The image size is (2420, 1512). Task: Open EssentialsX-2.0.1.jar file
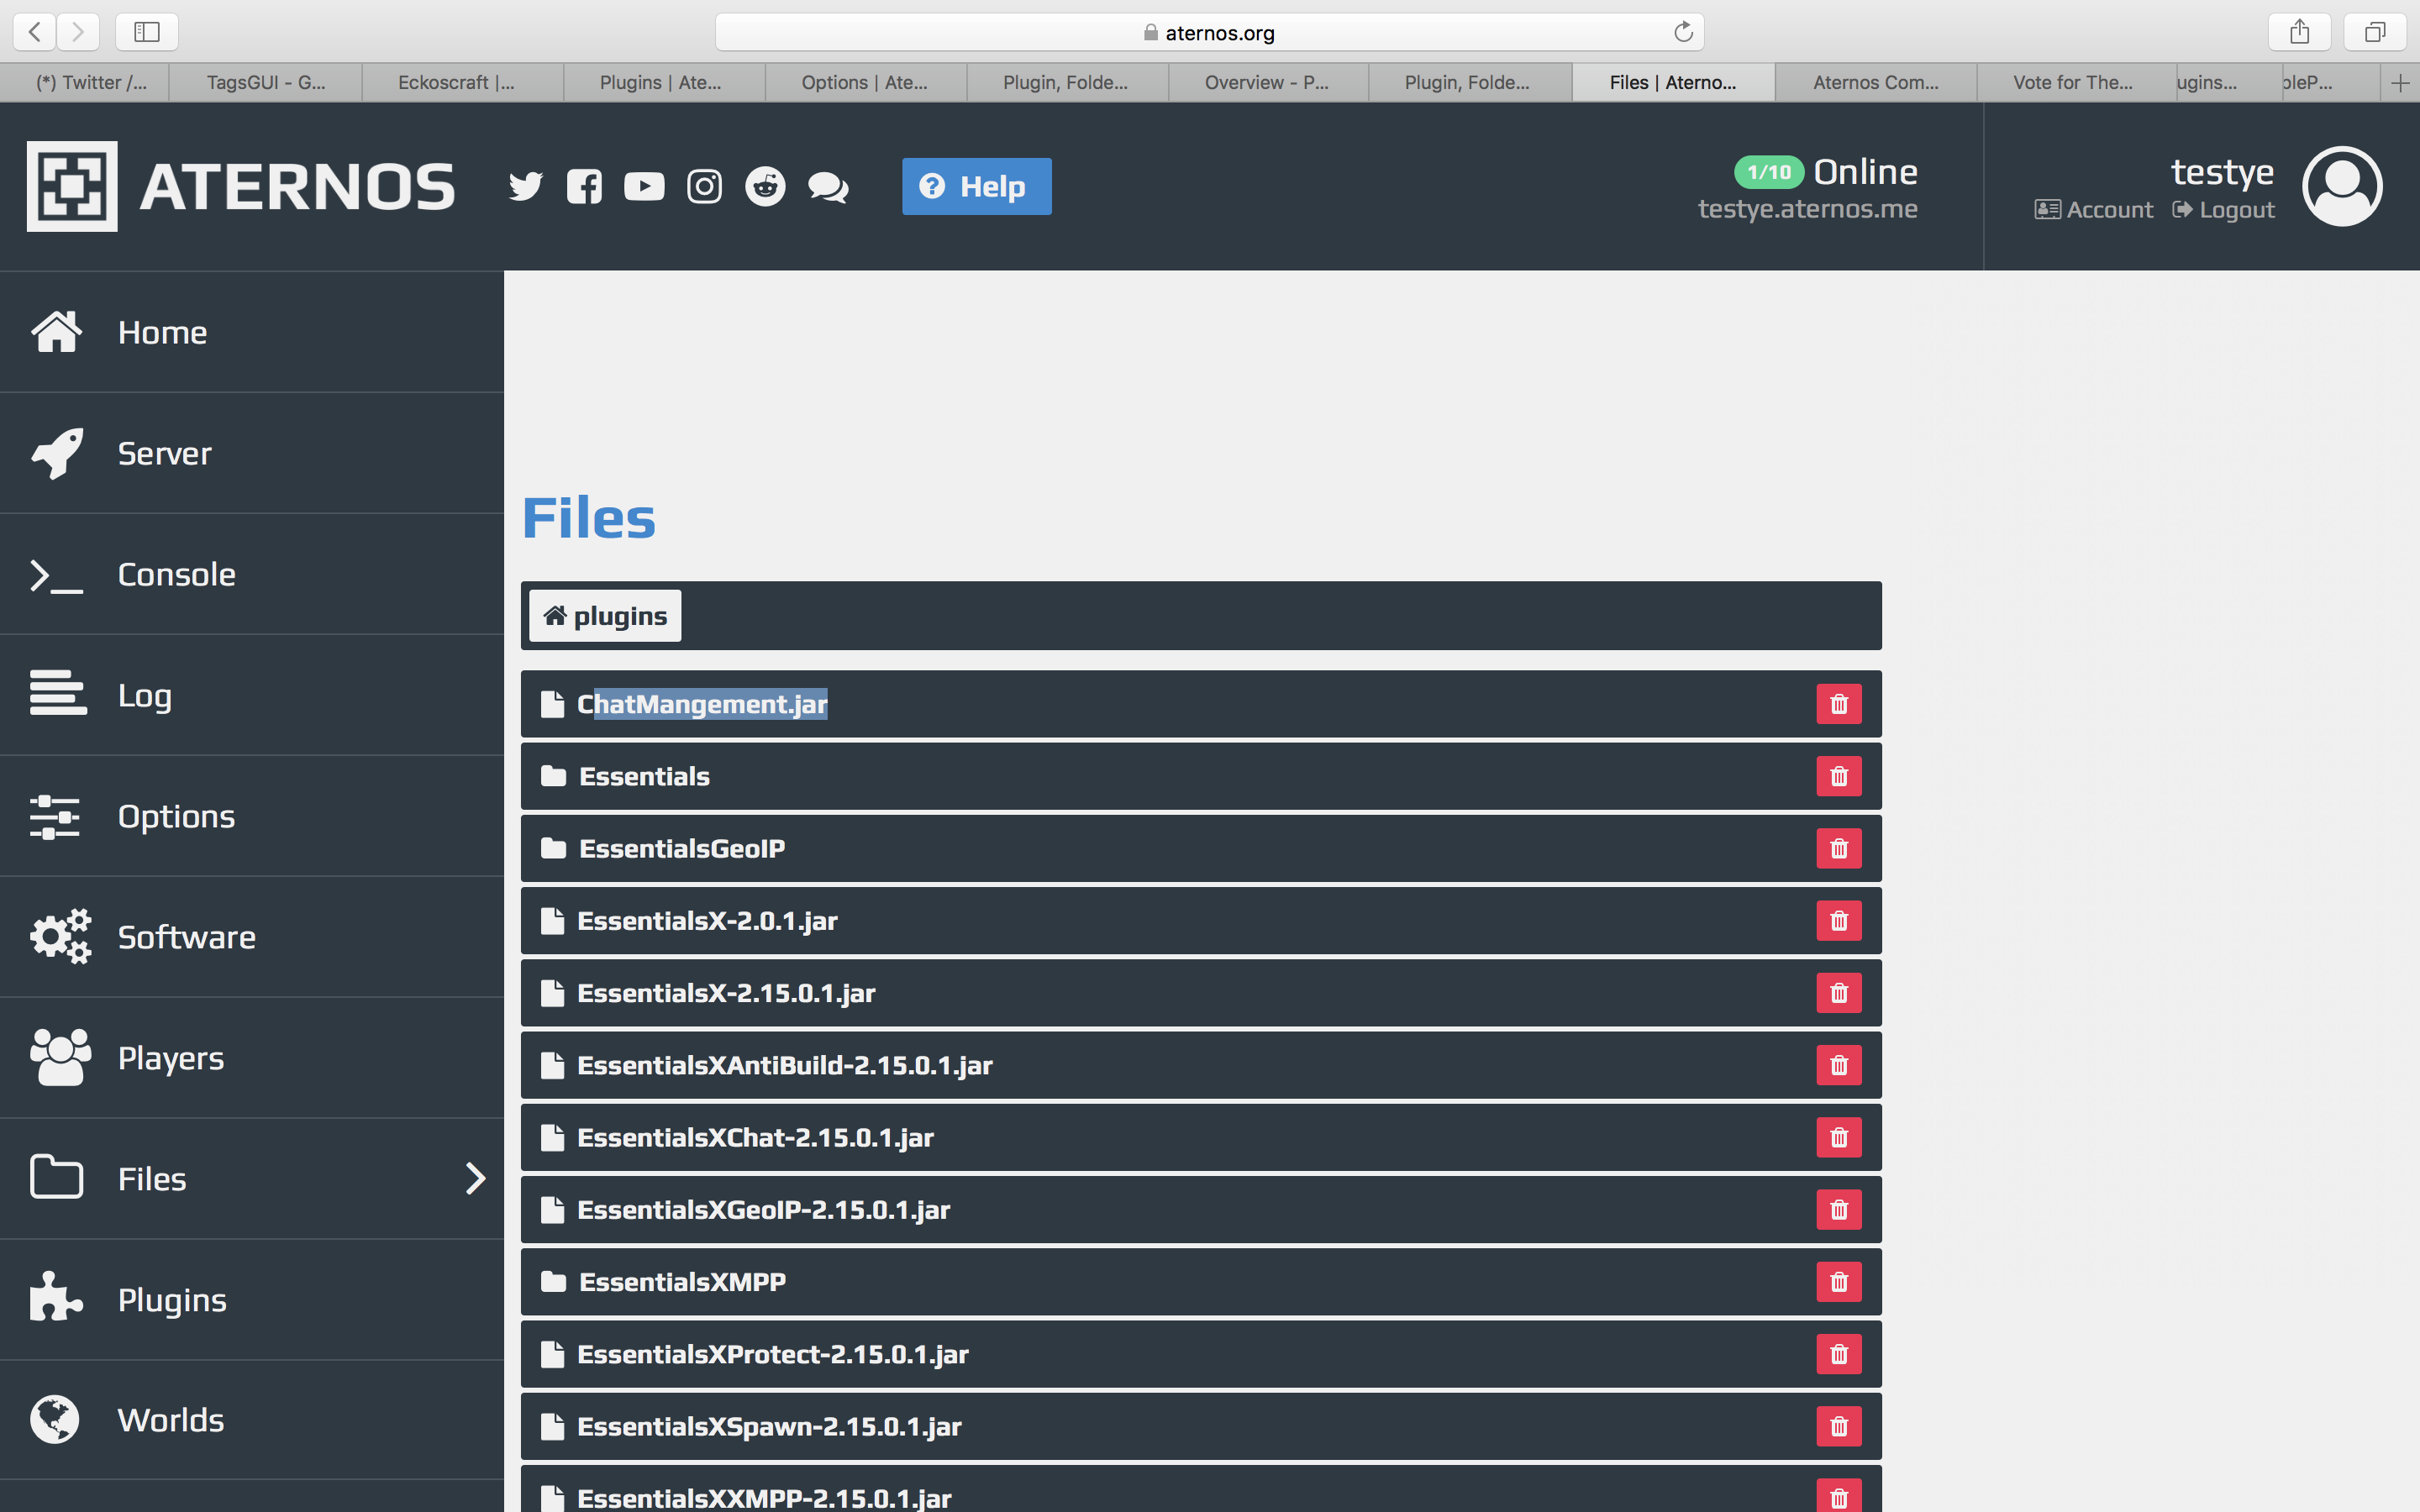[1201, 920]
